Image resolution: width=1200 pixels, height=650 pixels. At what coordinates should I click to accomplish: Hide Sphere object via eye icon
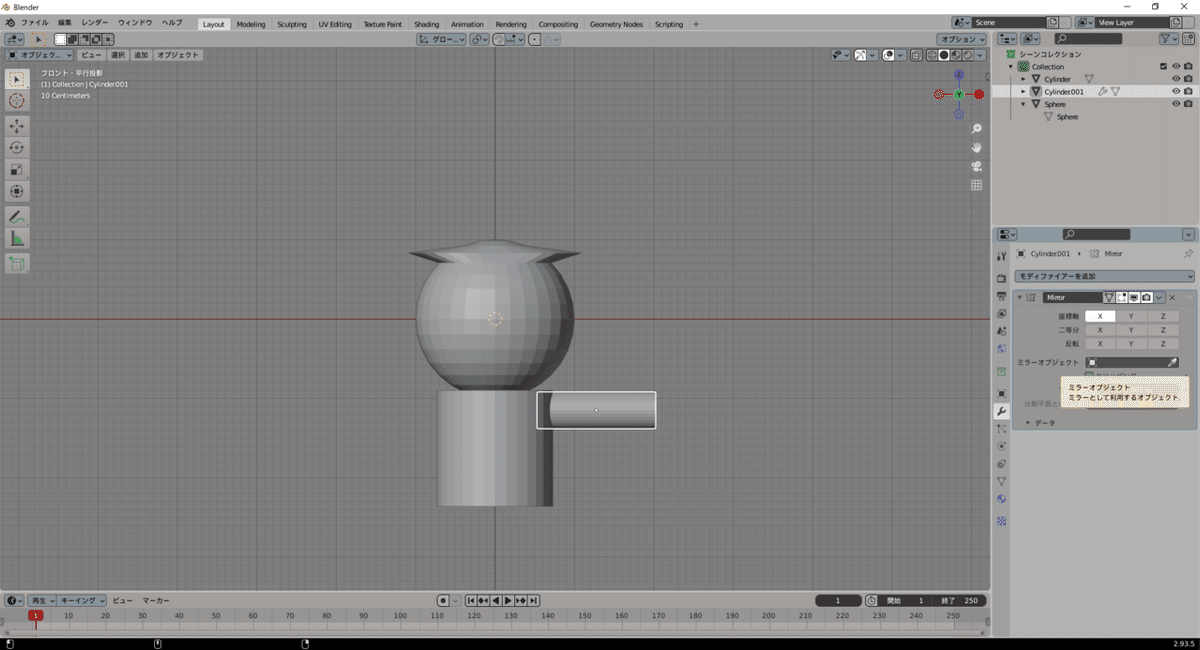pos(1176,104)
